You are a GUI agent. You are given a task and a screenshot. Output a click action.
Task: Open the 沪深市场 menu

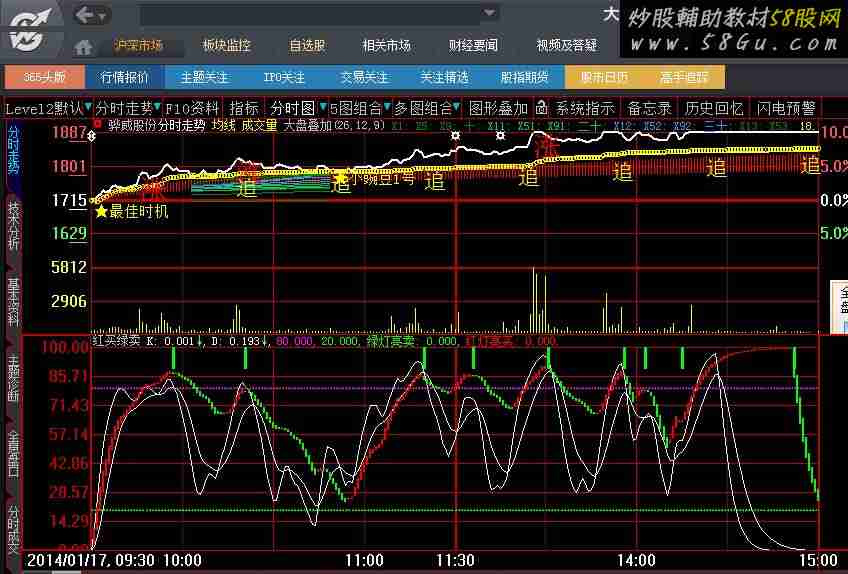coord(138,46)
